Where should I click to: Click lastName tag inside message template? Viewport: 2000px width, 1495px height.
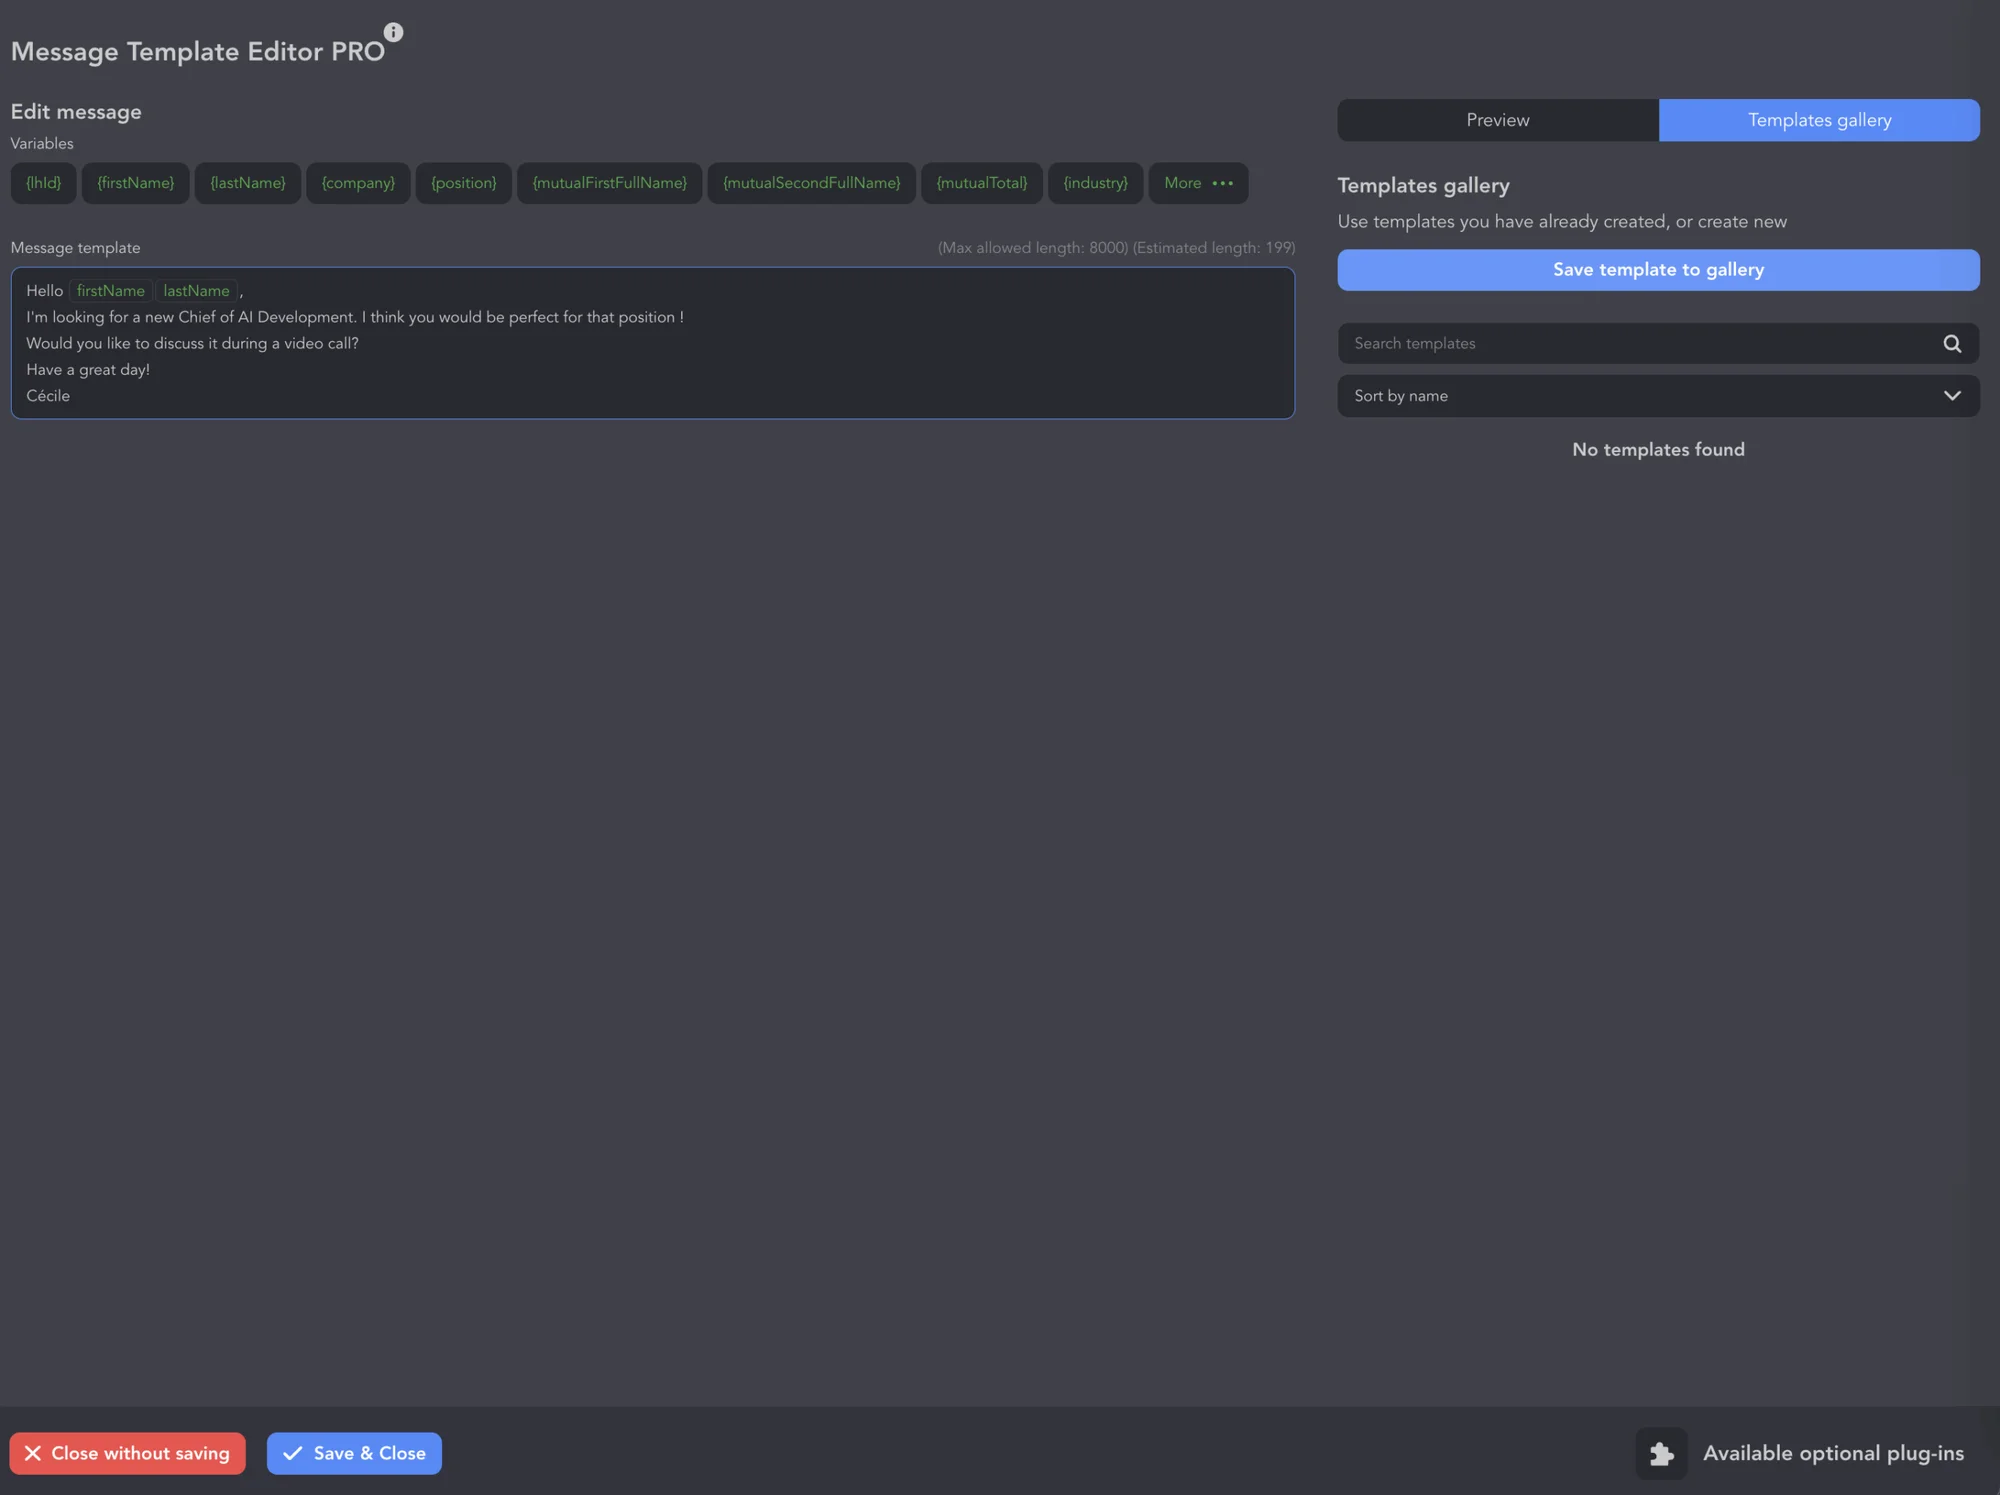[x=196, y=291]
